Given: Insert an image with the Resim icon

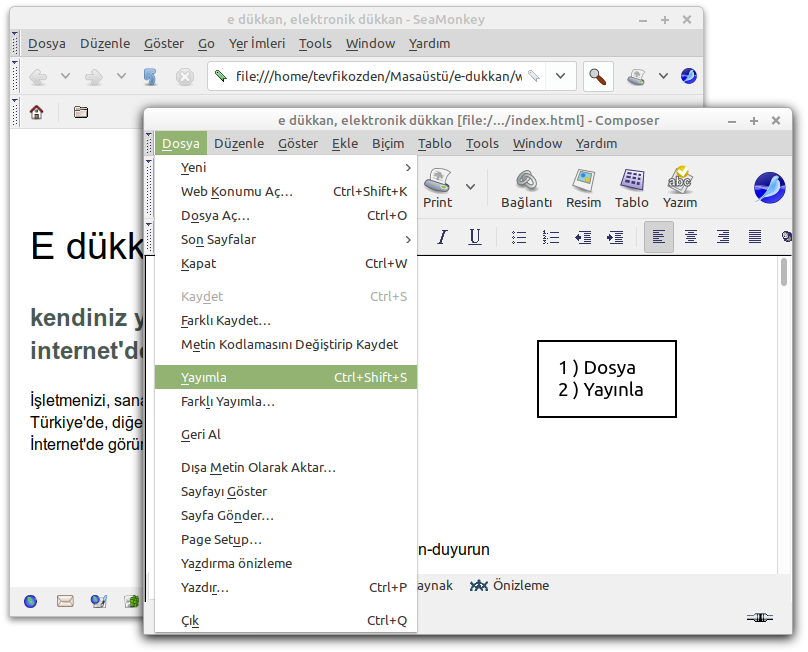Looking at the screenshot, I should tap(583, 187).
